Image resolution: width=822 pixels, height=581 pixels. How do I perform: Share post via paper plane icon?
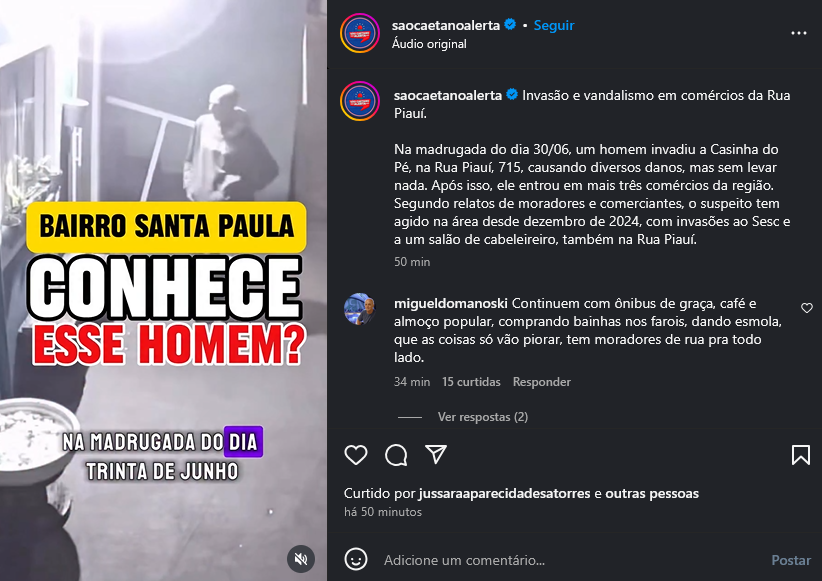(436, 454)
